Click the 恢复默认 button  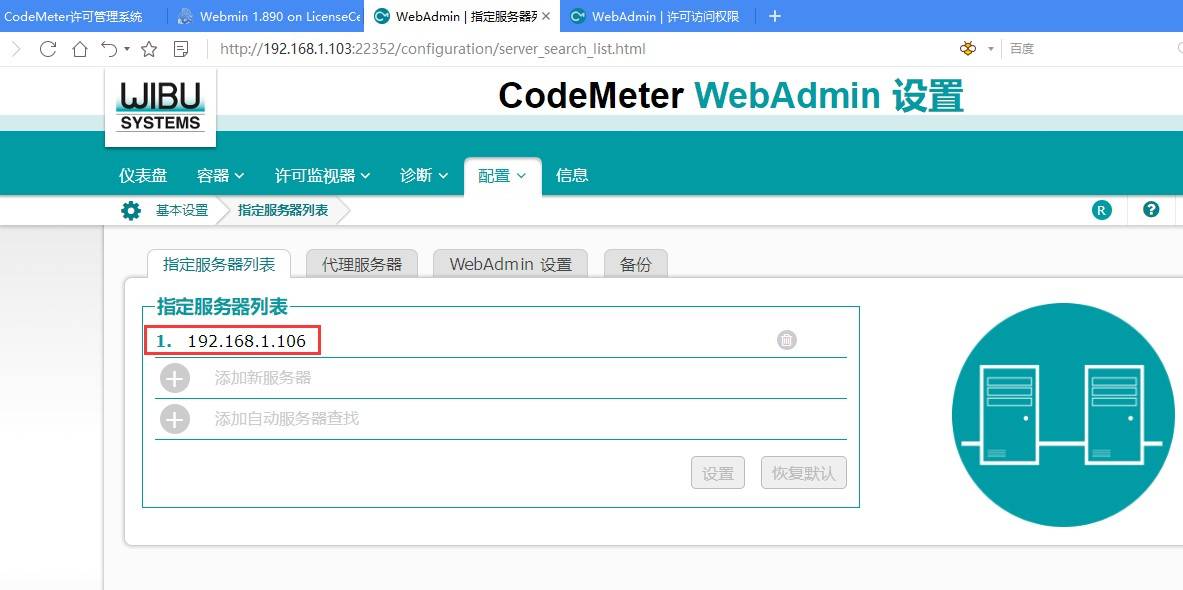(804, 473)
